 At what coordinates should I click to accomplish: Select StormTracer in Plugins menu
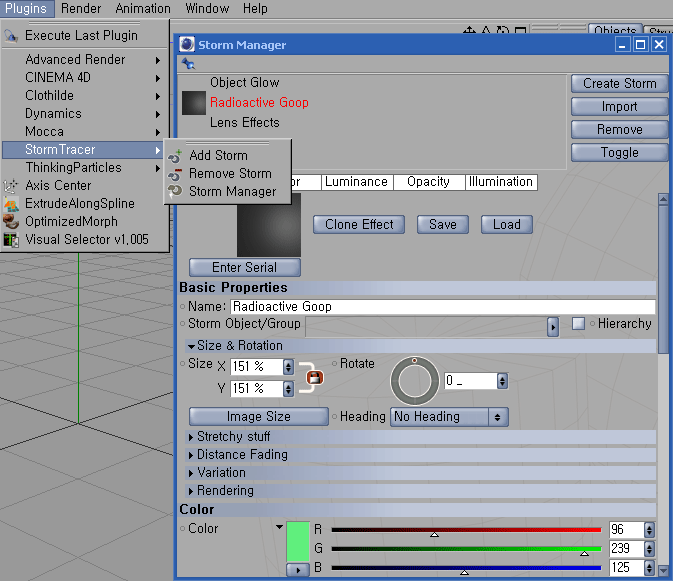[82, 150]
